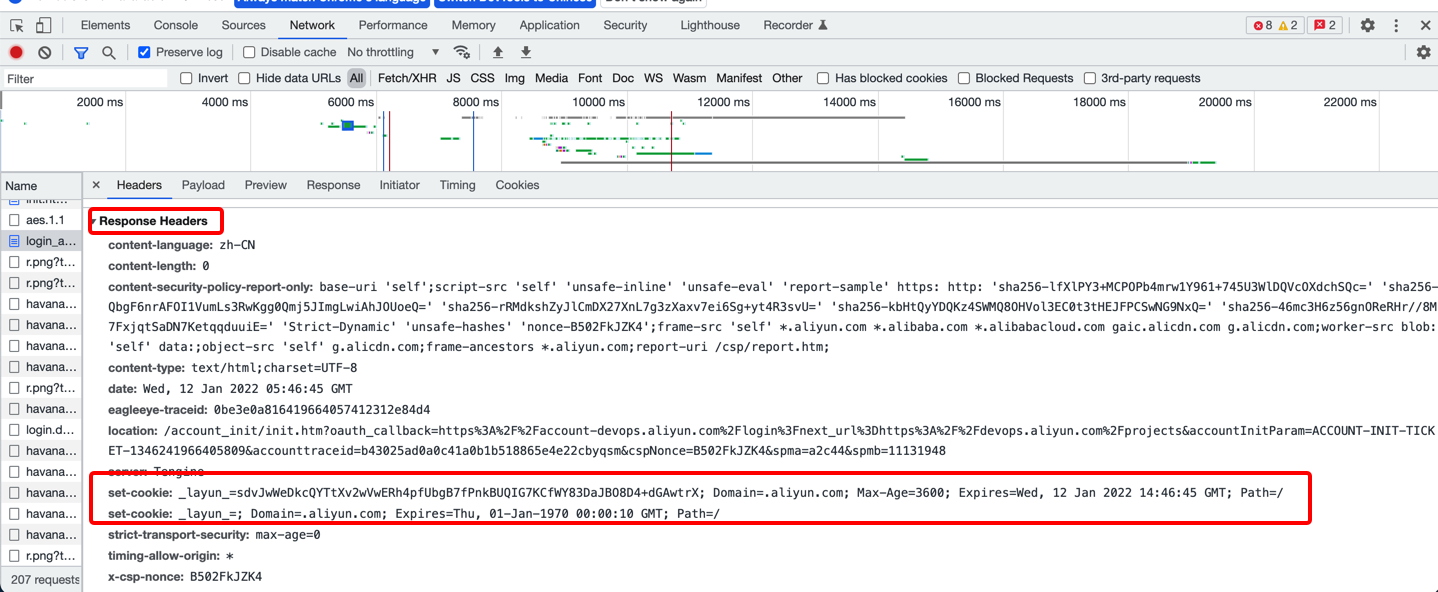Export HAR file with download arrow

click(x=526, y=52)
